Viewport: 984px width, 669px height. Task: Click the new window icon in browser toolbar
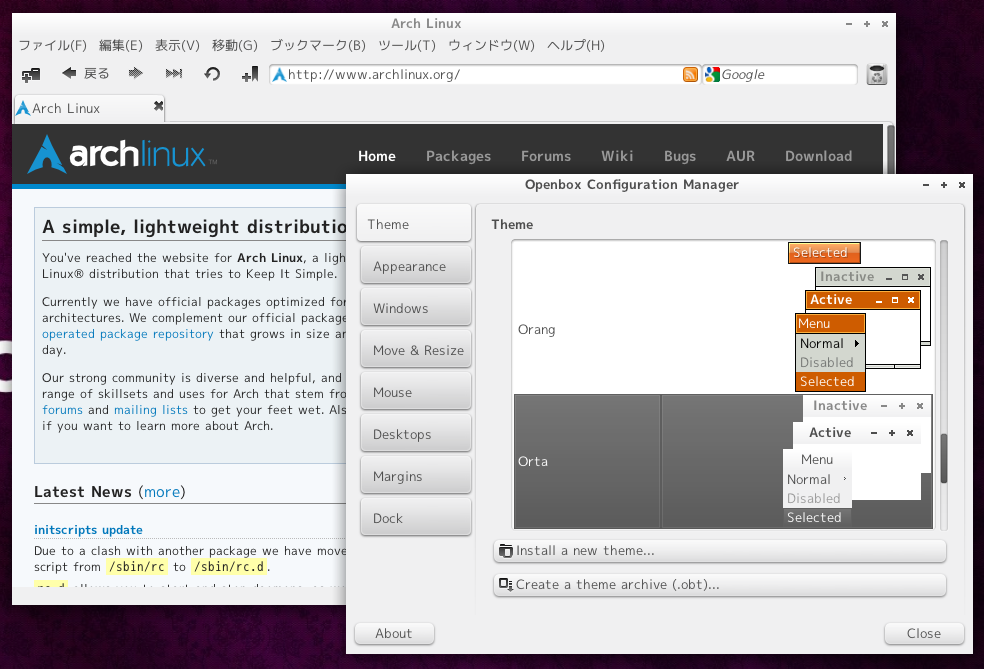pos(31,75)
